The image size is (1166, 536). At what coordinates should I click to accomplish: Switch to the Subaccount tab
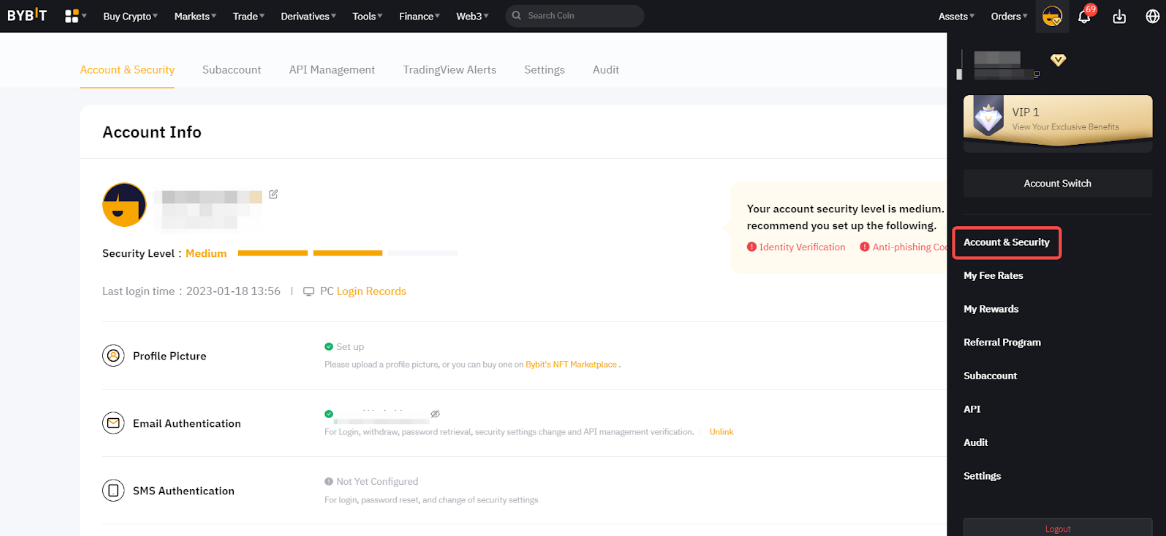[231, 70]
